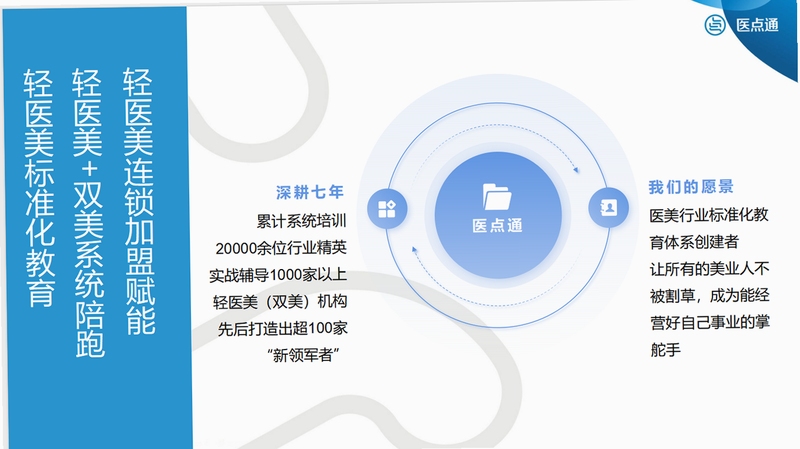Click the 医点通 brand name at top right
This screenshot has width=800, height=449.
[x=757, y=25]
